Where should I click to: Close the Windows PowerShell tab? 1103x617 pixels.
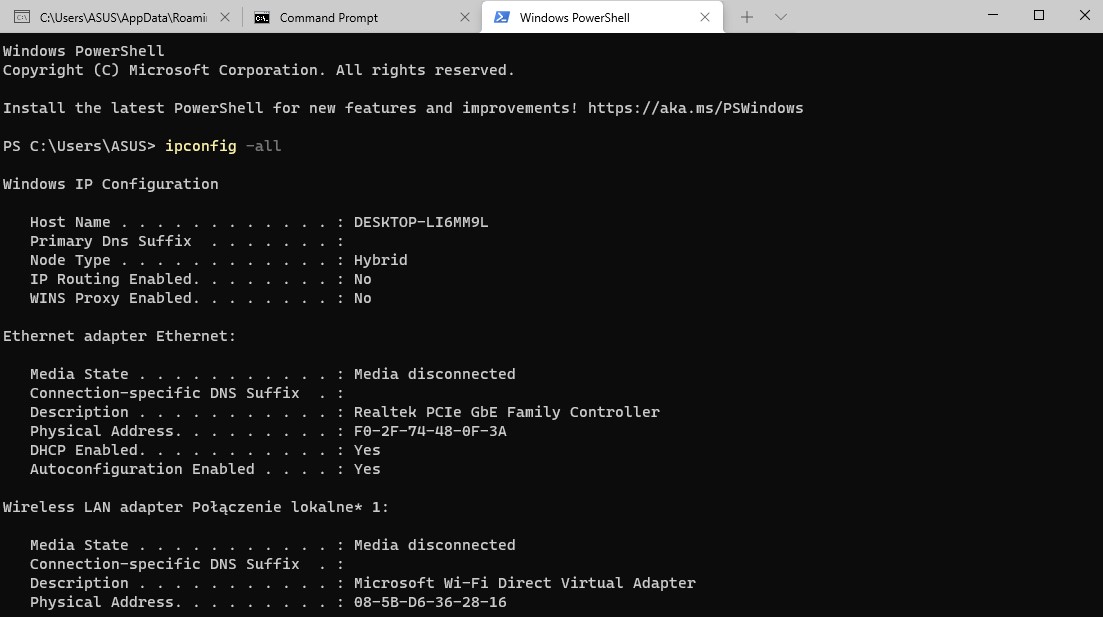tap(705, 17)
